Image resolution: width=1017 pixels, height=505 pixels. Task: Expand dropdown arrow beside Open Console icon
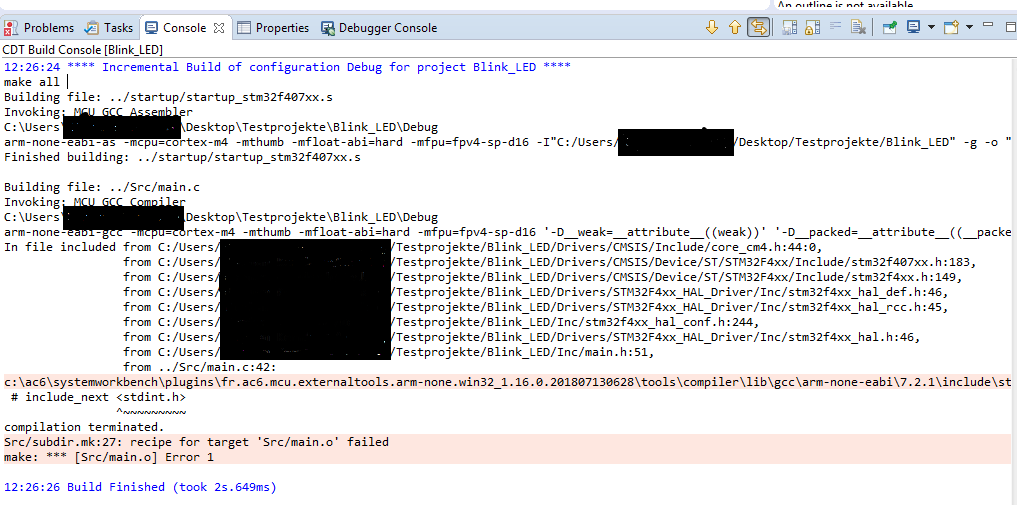970,27
